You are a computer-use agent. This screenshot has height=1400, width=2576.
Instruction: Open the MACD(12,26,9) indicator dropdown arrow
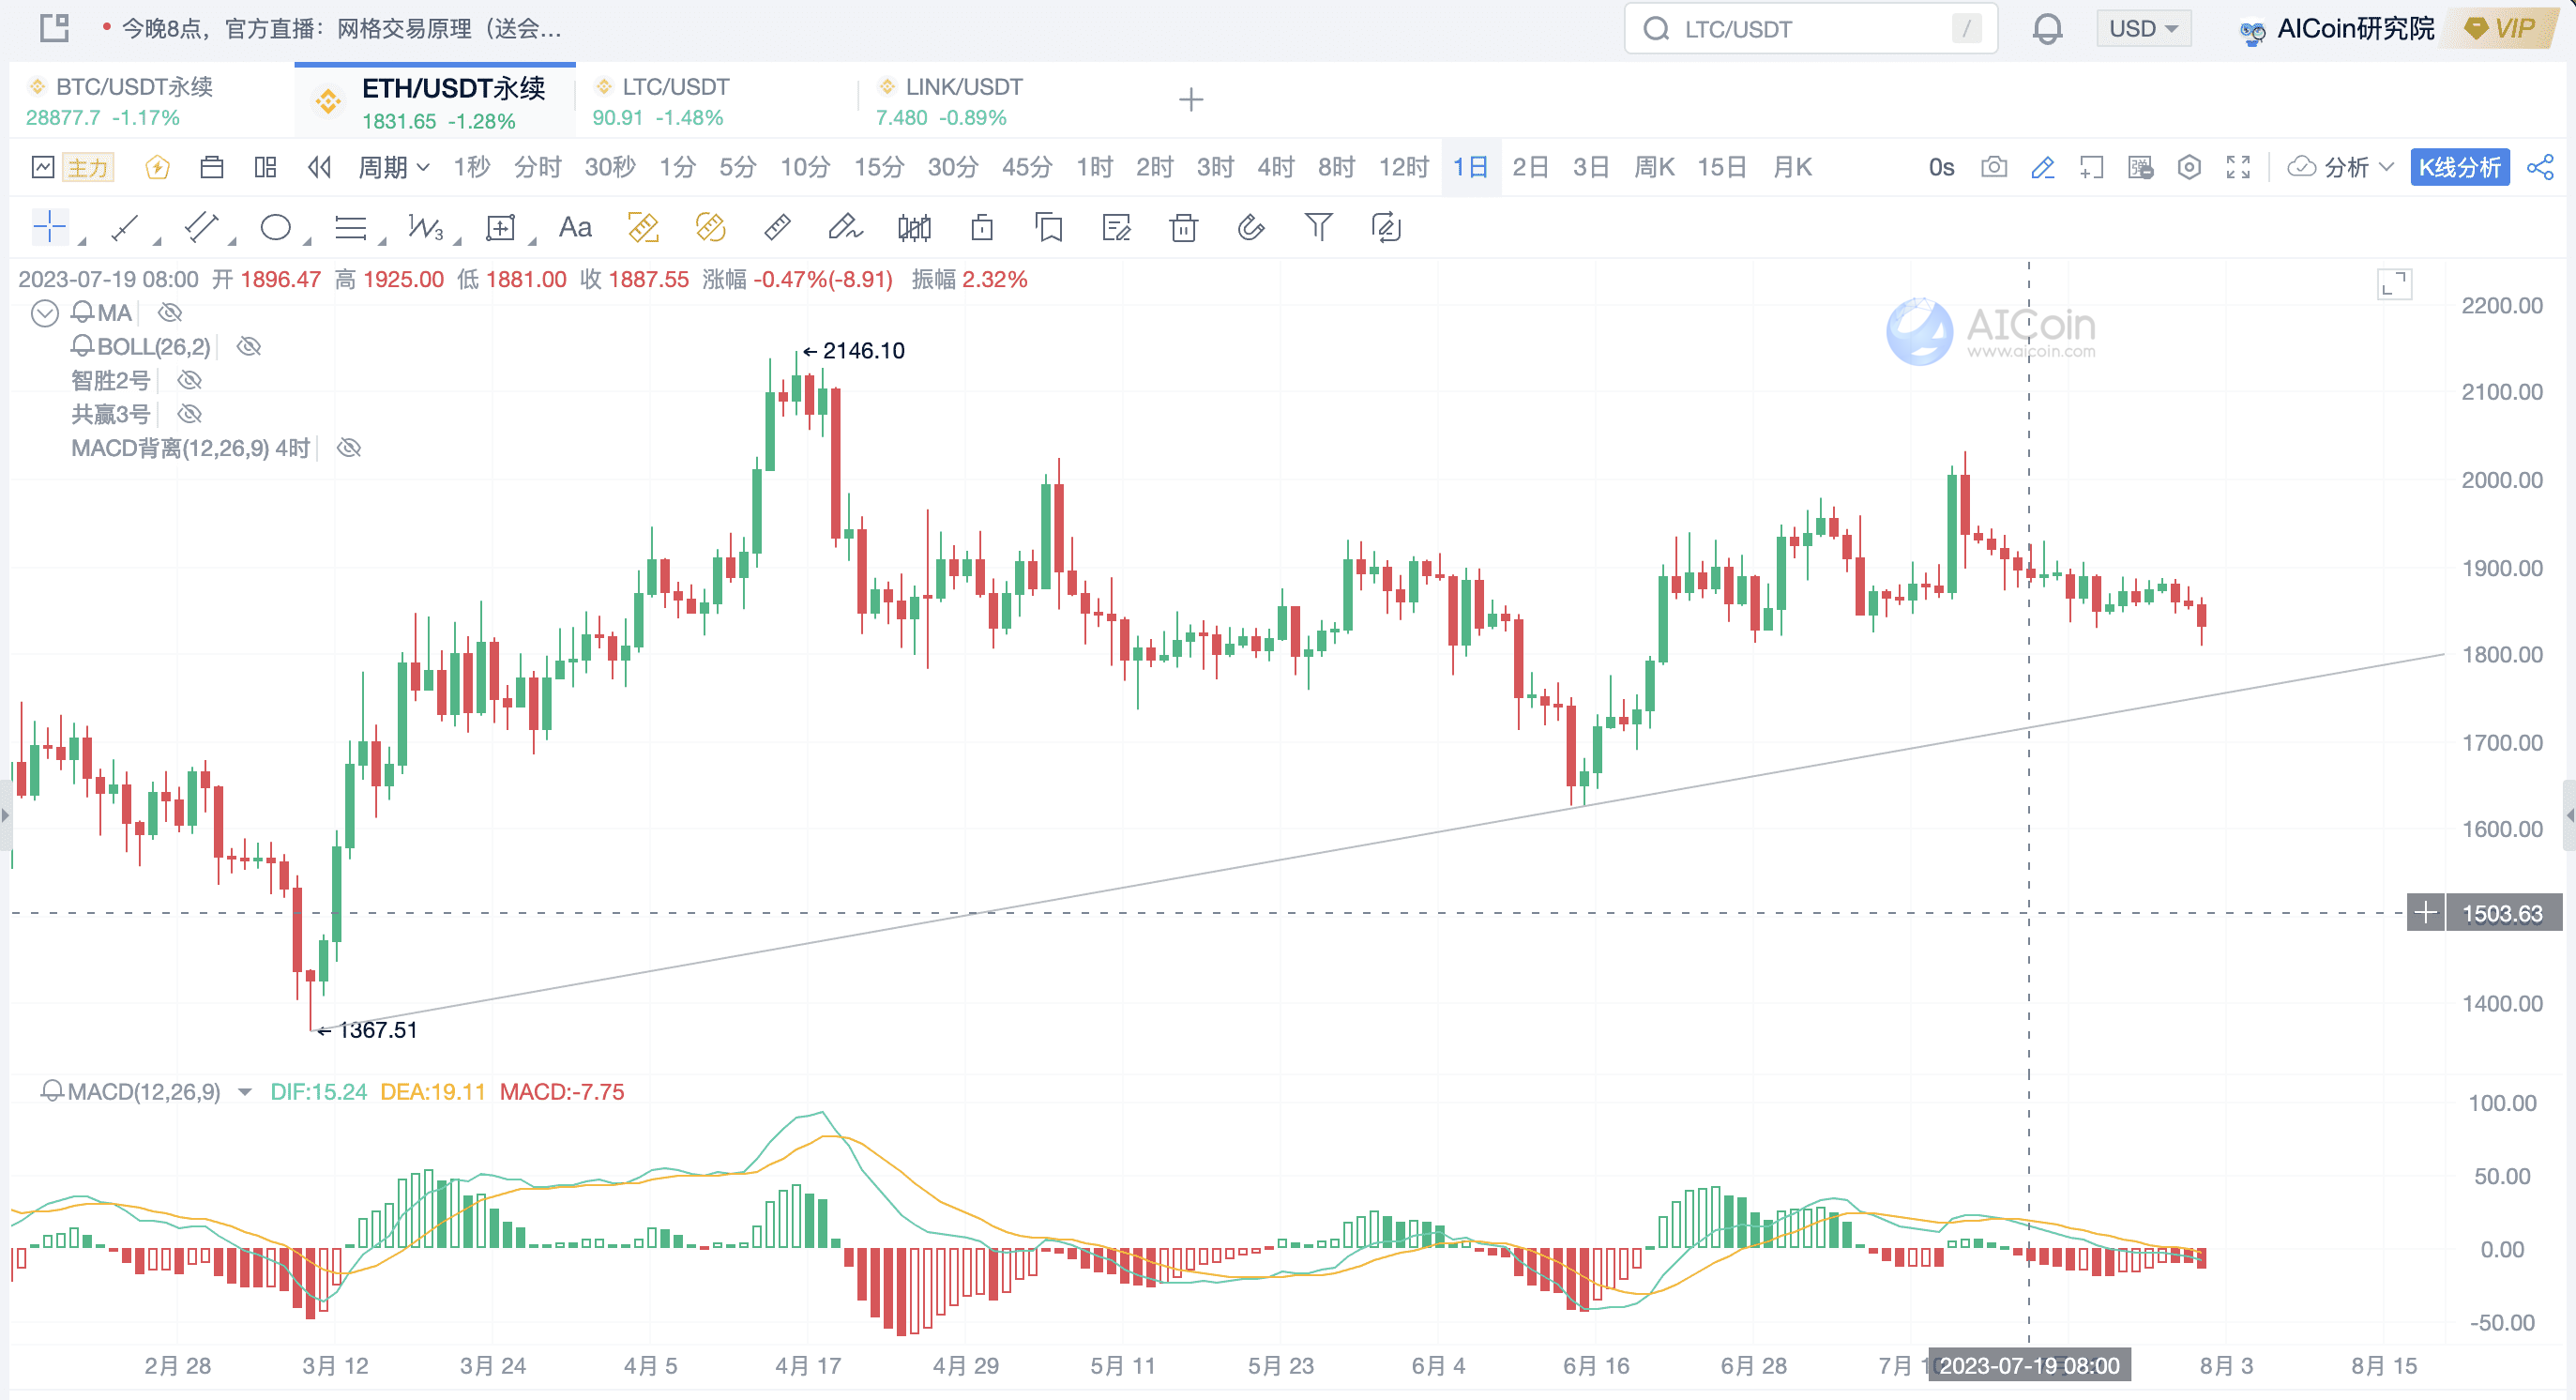[244, 1092]
